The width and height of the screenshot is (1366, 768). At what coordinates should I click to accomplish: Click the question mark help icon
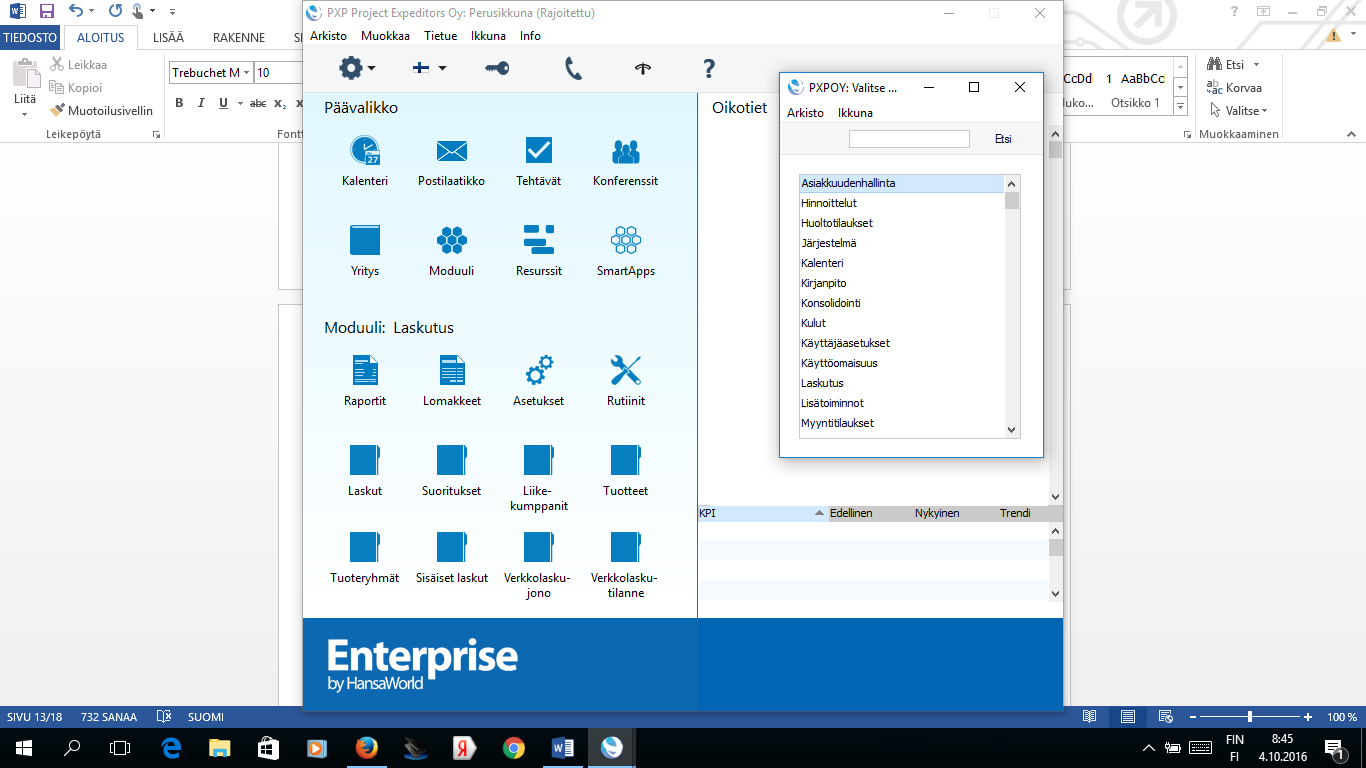pos(709,68)
